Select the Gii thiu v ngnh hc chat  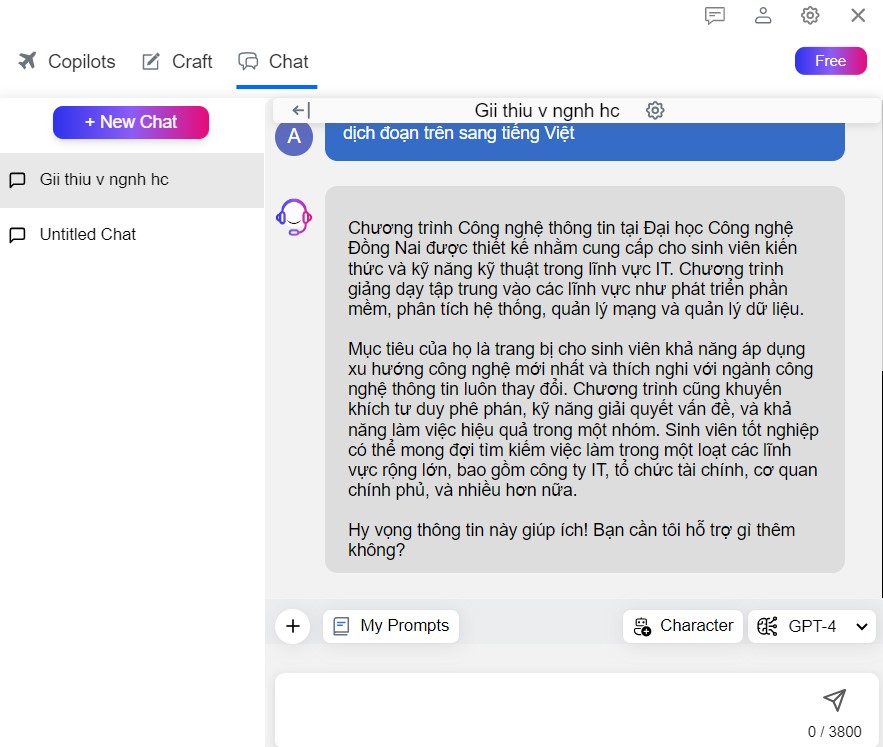coord(104,180)
